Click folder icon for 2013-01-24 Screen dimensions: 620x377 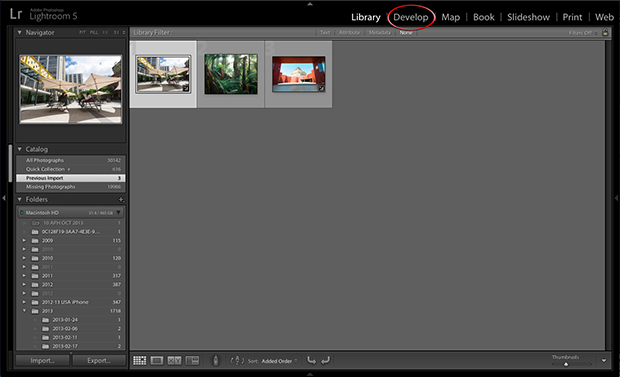[45, 320]
